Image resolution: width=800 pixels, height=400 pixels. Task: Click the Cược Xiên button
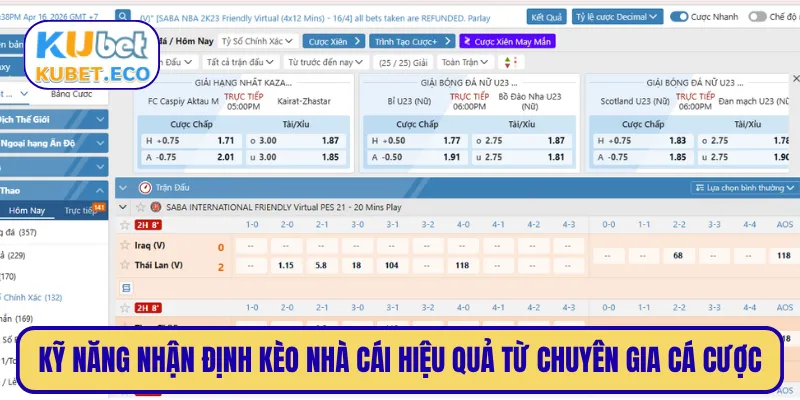(334, 41)
